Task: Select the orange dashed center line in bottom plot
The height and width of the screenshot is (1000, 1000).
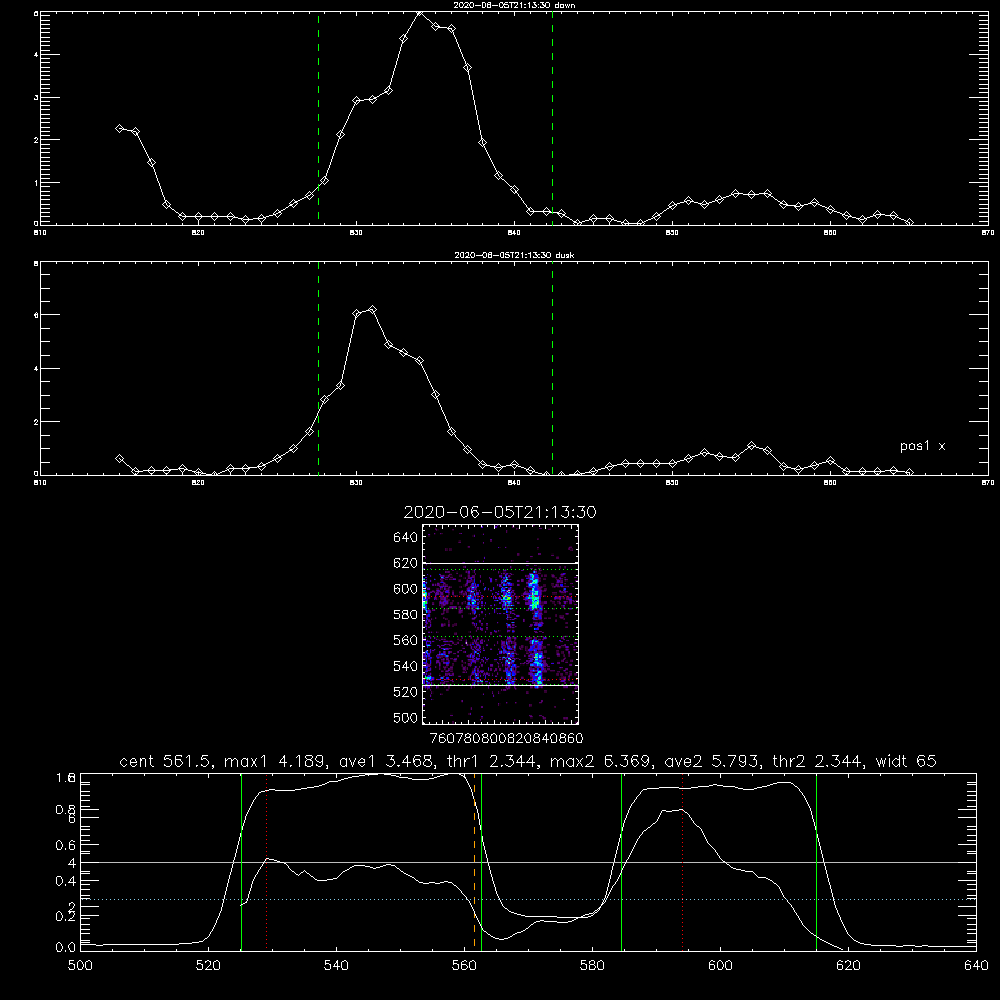Action: 474,862
